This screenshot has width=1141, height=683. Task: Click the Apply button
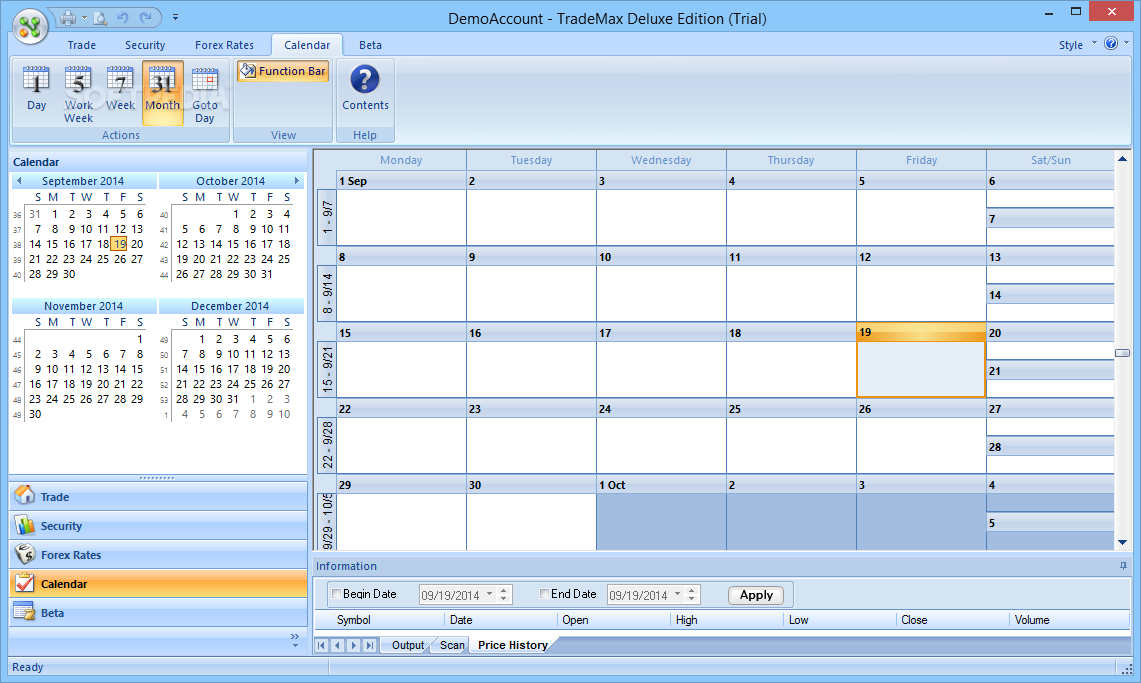[756, 595]
